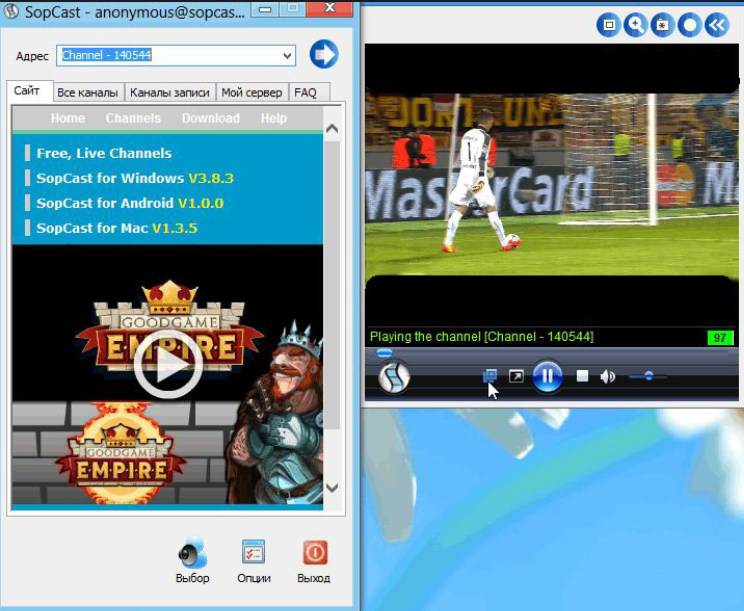Collapse panel with double-arrow icon

pos(716,25)
